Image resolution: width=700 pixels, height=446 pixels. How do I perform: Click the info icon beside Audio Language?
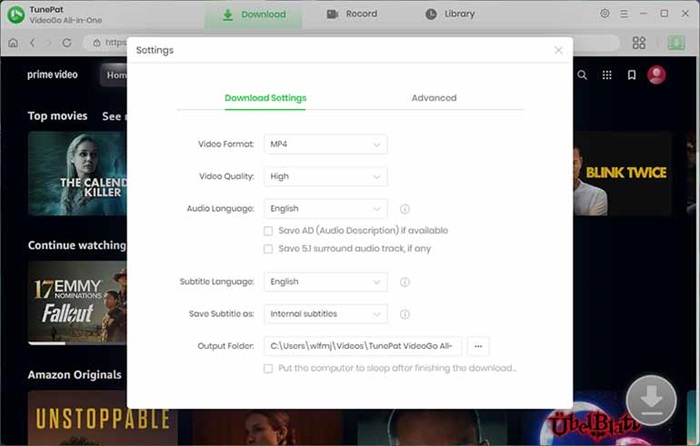click(x=405, y=209)
